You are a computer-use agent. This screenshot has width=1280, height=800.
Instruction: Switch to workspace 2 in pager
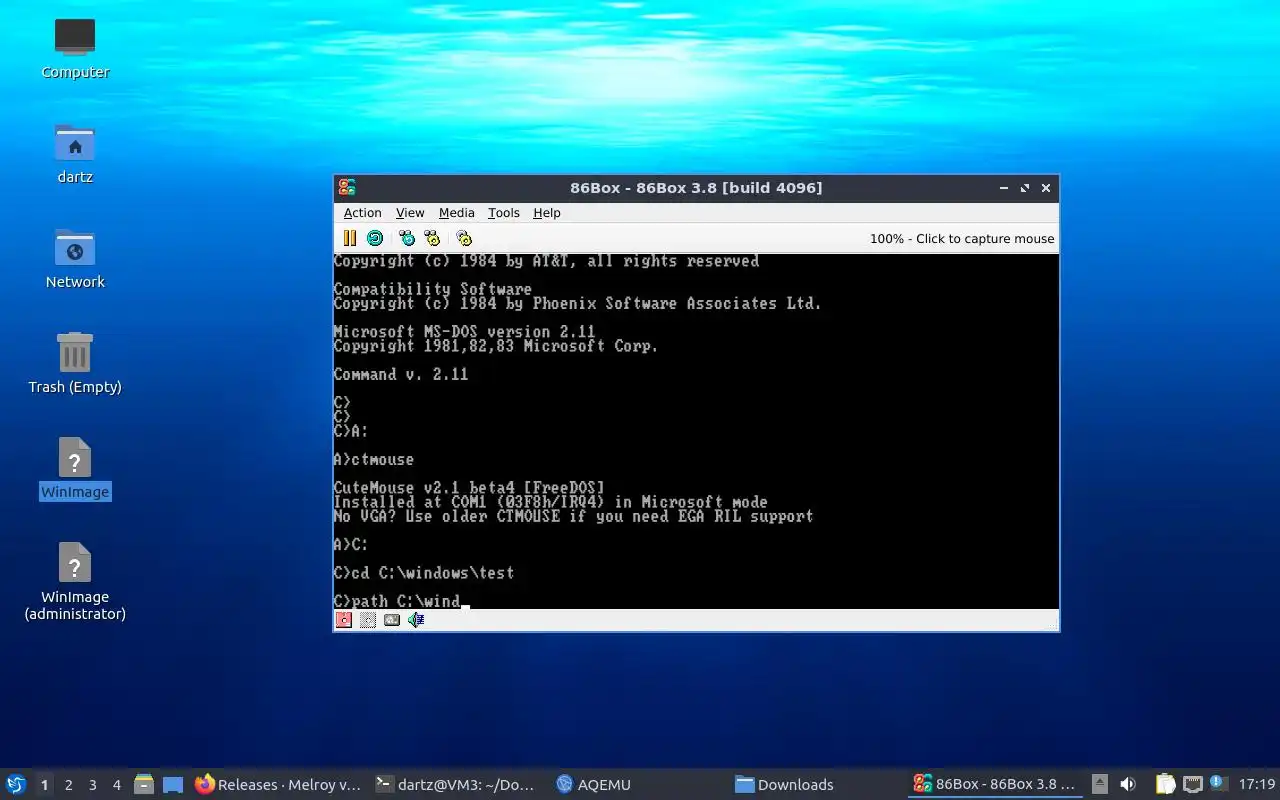coord(68,785)
